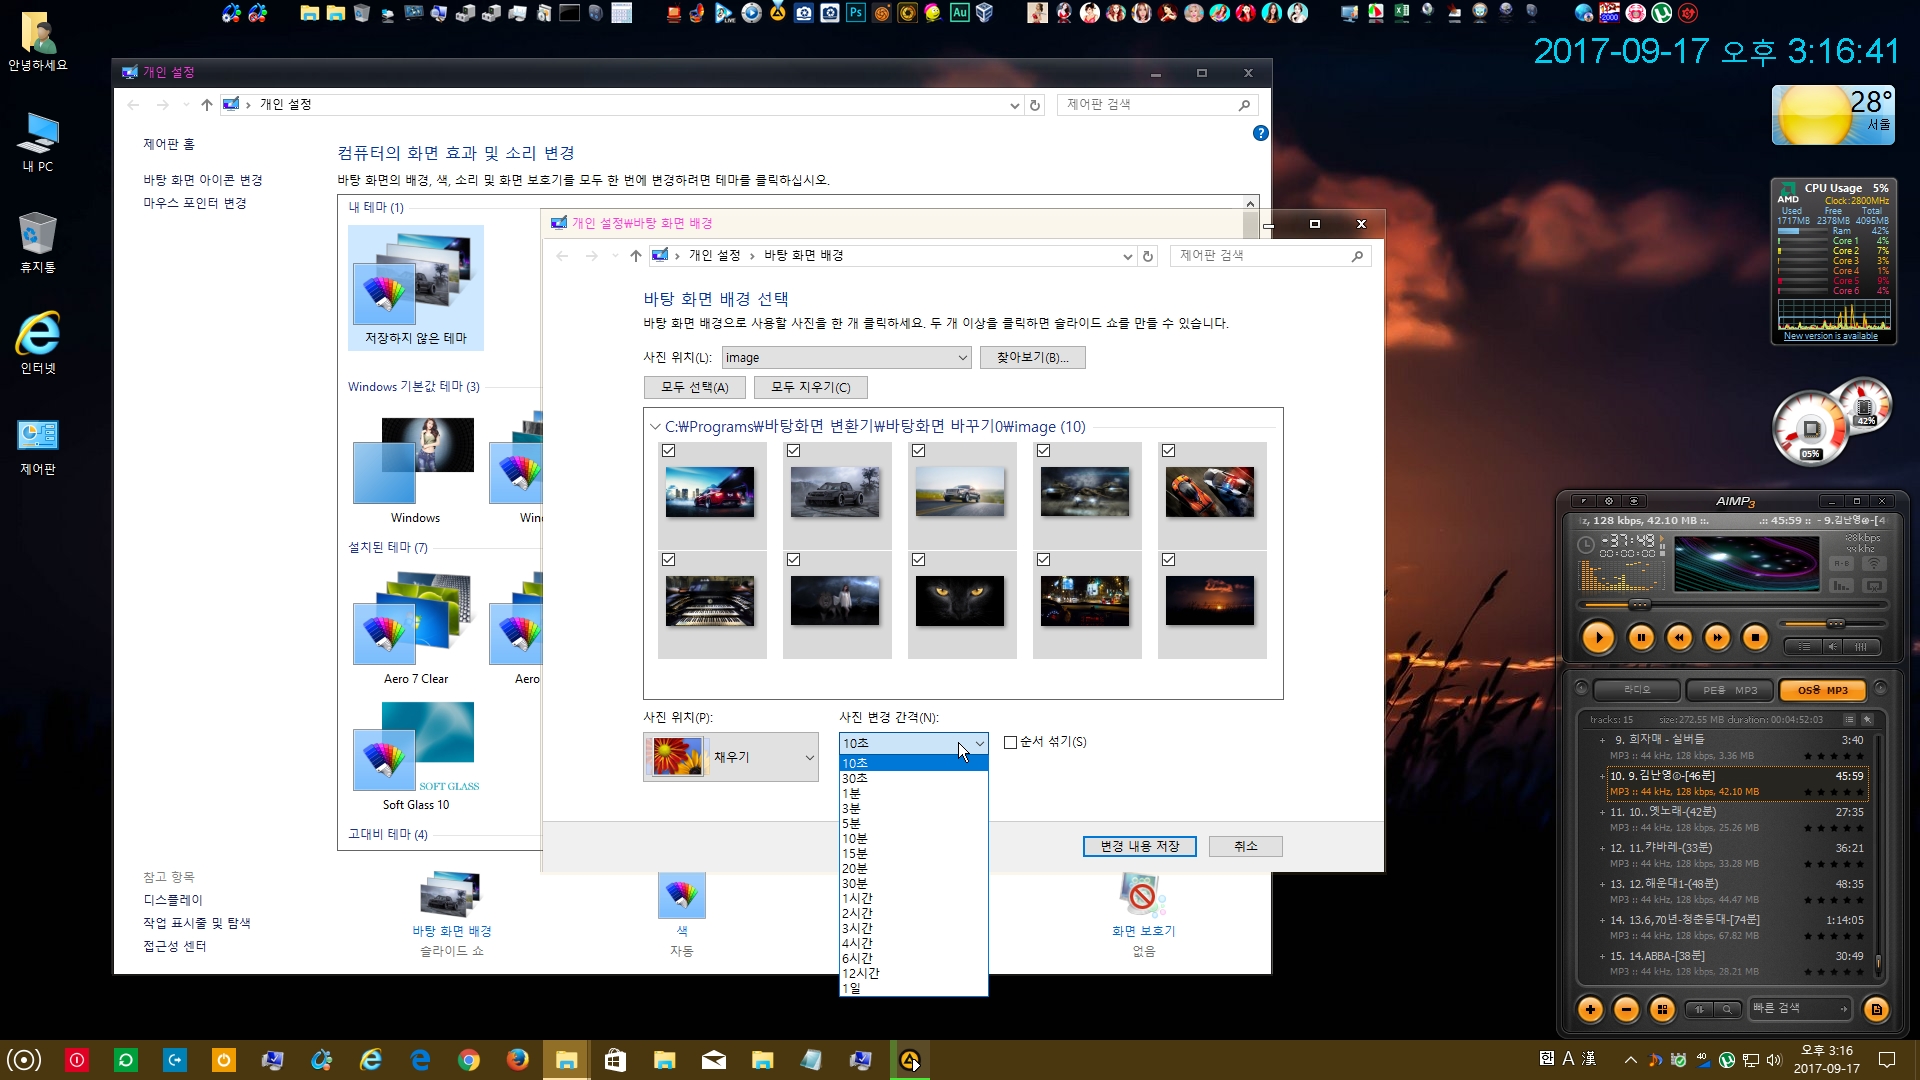Select 1시간 in the interval list

pyautogui.click(x=913, y=898)
